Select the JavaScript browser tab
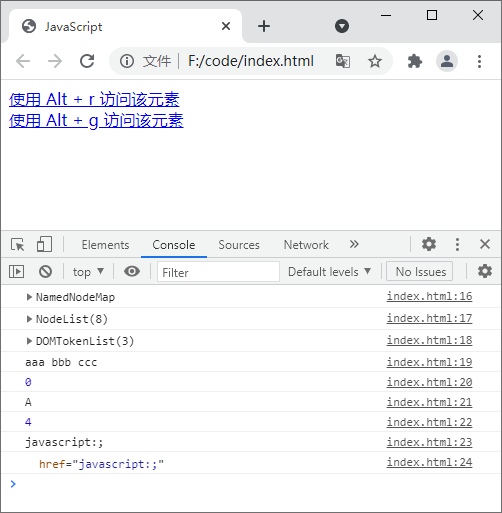Viewport: 502px width, 513px height. click(125, 26)
